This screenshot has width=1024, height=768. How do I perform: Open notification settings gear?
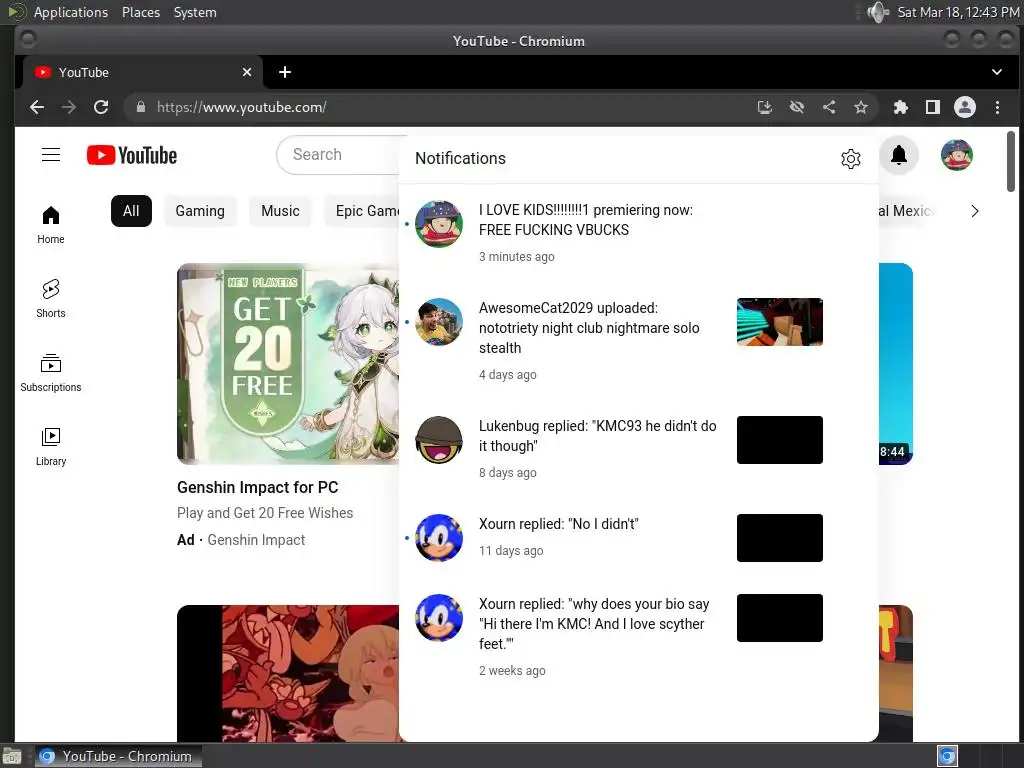(850, 159)
